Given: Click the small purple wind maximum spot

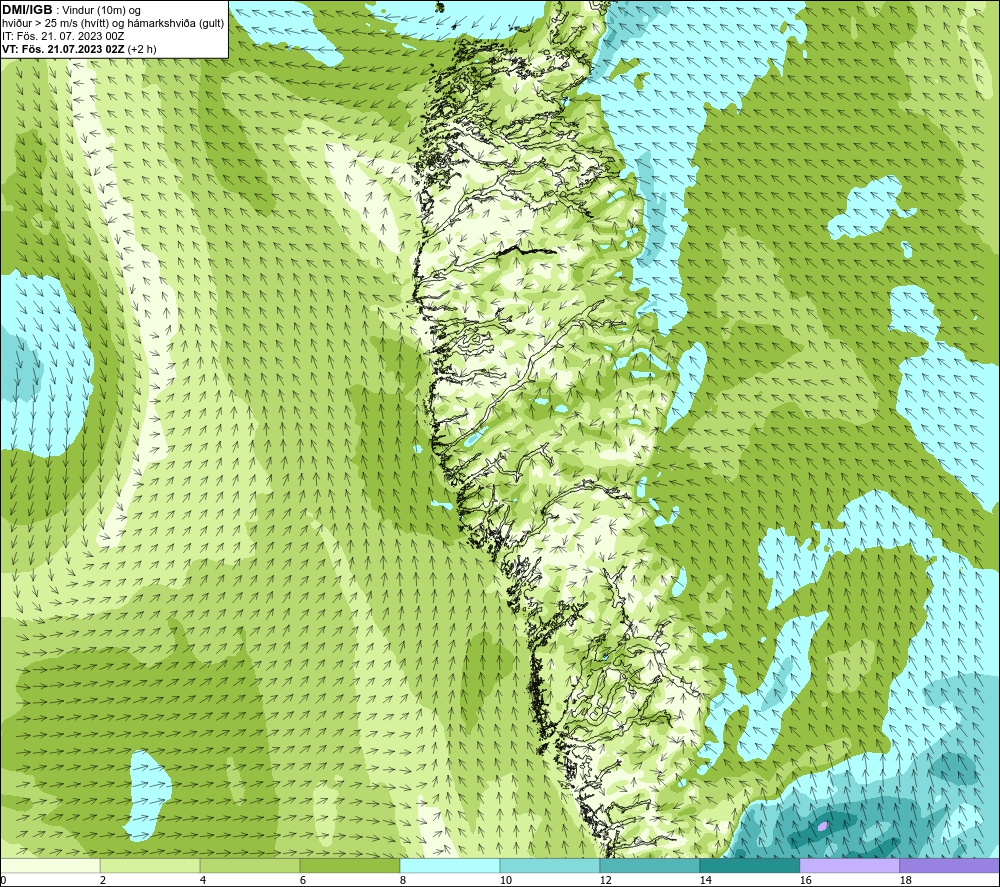Looking at the screenshot, I should 823,826.
